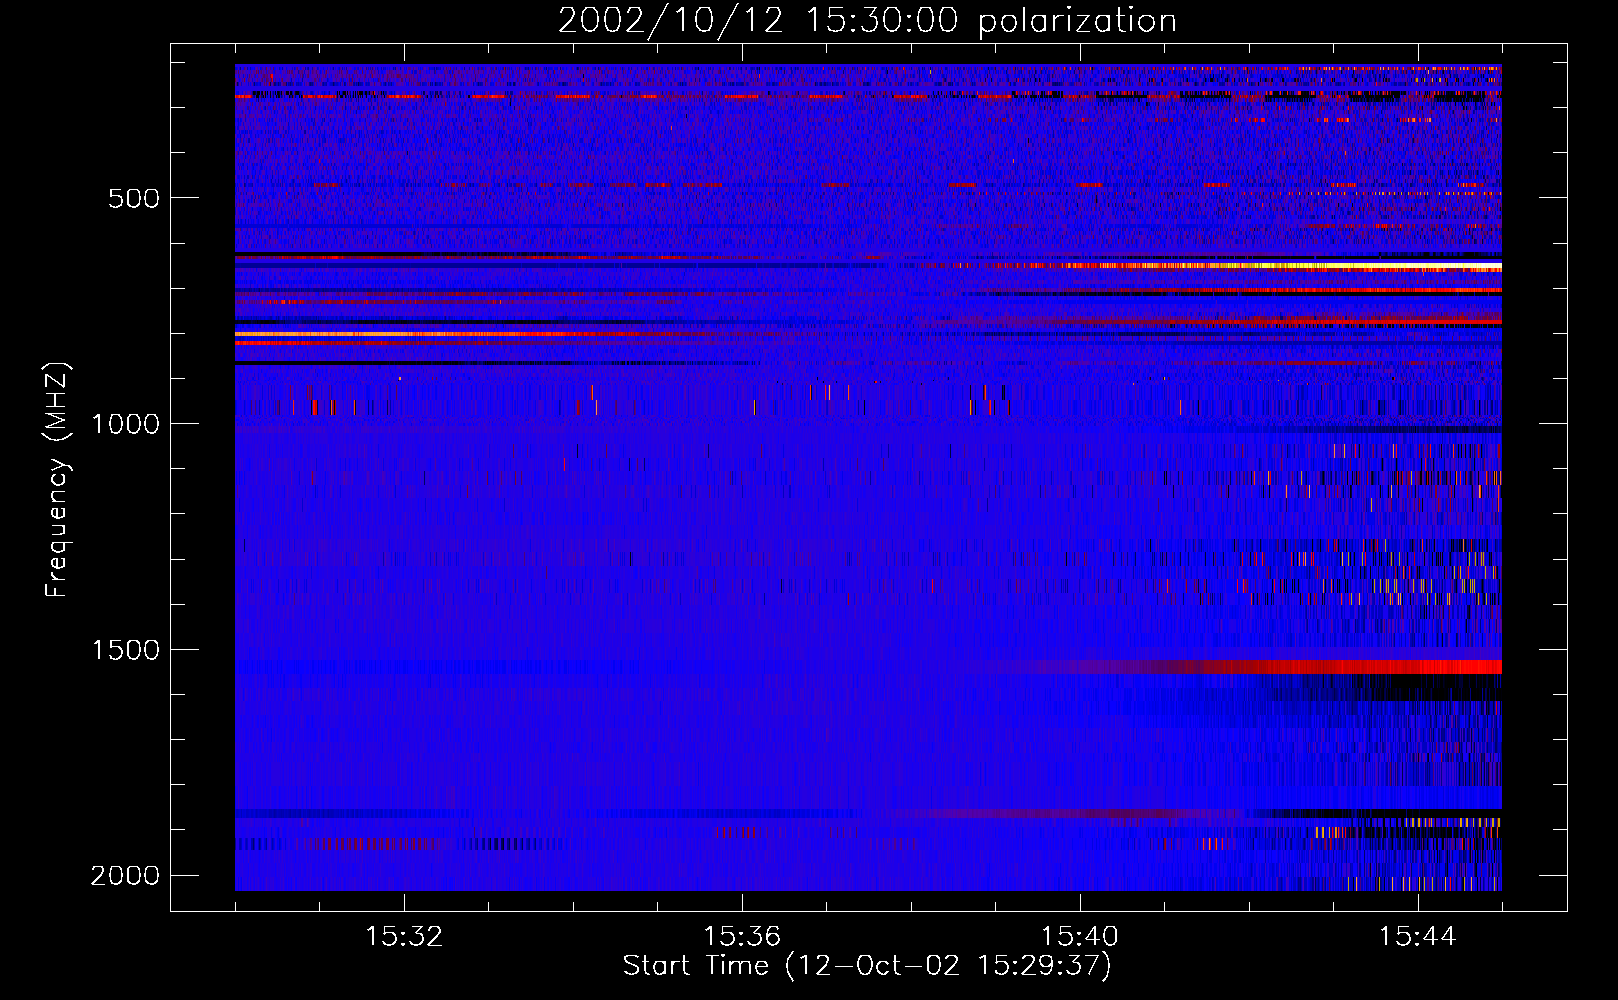This screenshot has width=1618, height=1000.
Task: Click the 1000 frequency tick label
Action: point(125,424)
